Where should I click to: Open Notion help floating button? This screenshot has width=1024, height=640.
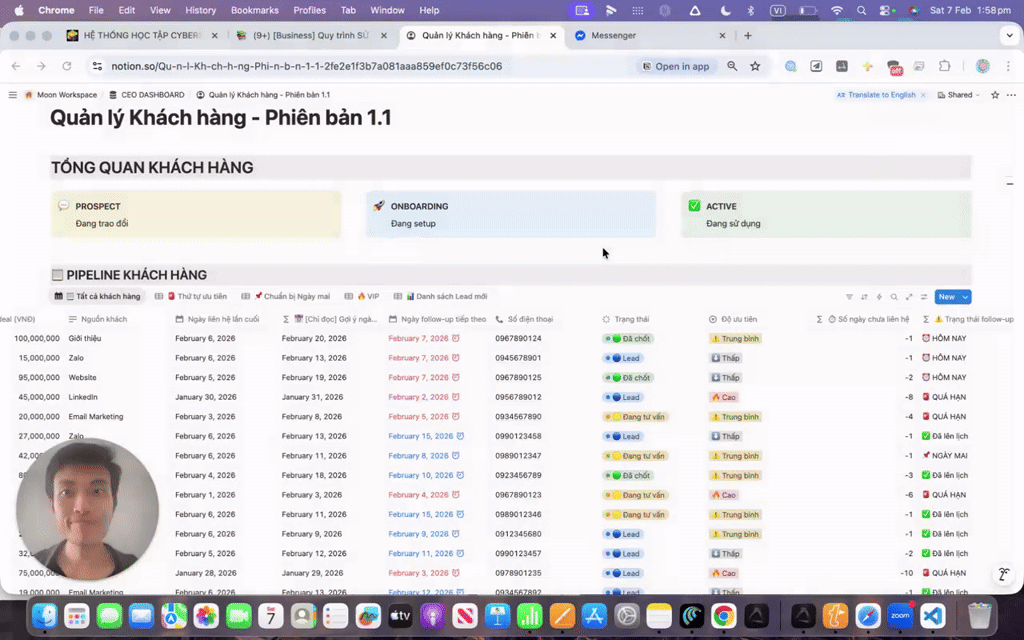tap(1004, 575)
